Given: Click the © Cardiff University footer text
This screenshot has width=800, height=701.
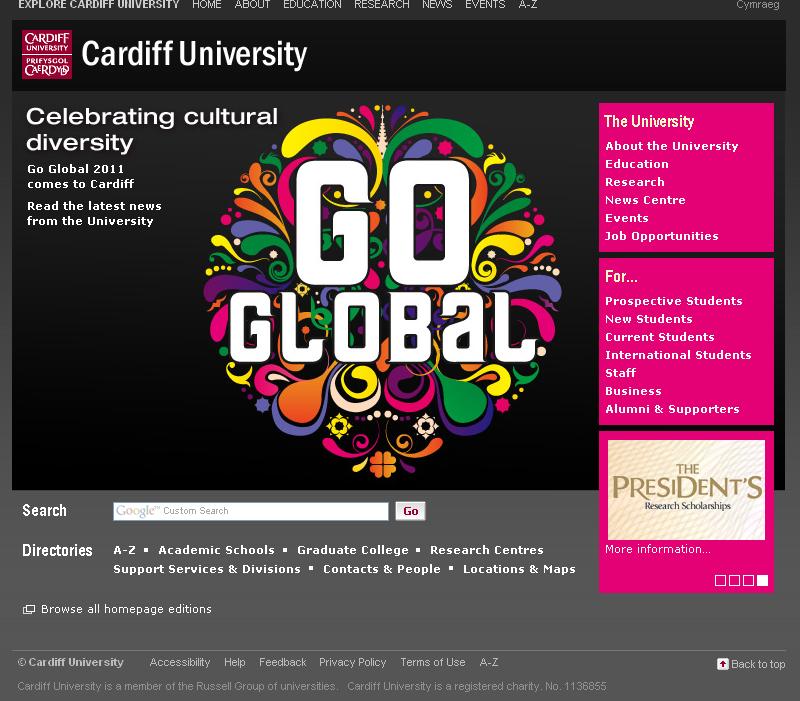Looking at the screenshot, I should coord(70,662).
